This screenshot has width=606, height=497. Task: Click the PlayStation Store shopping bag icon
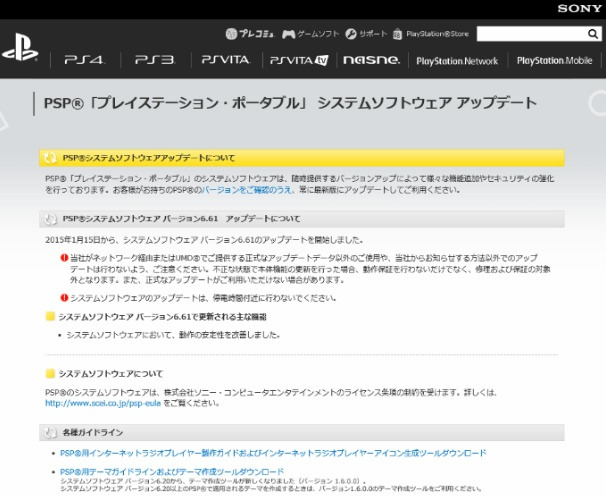[397, 34]
